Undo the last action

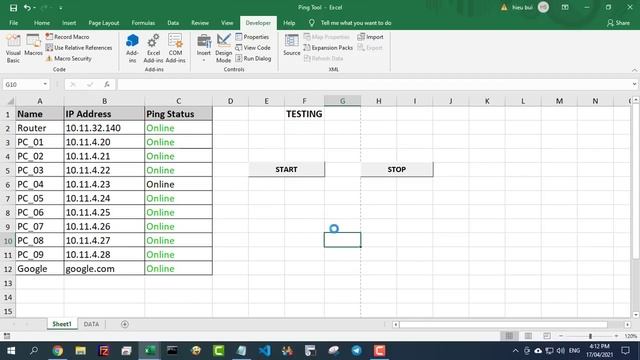coord(27,8)
